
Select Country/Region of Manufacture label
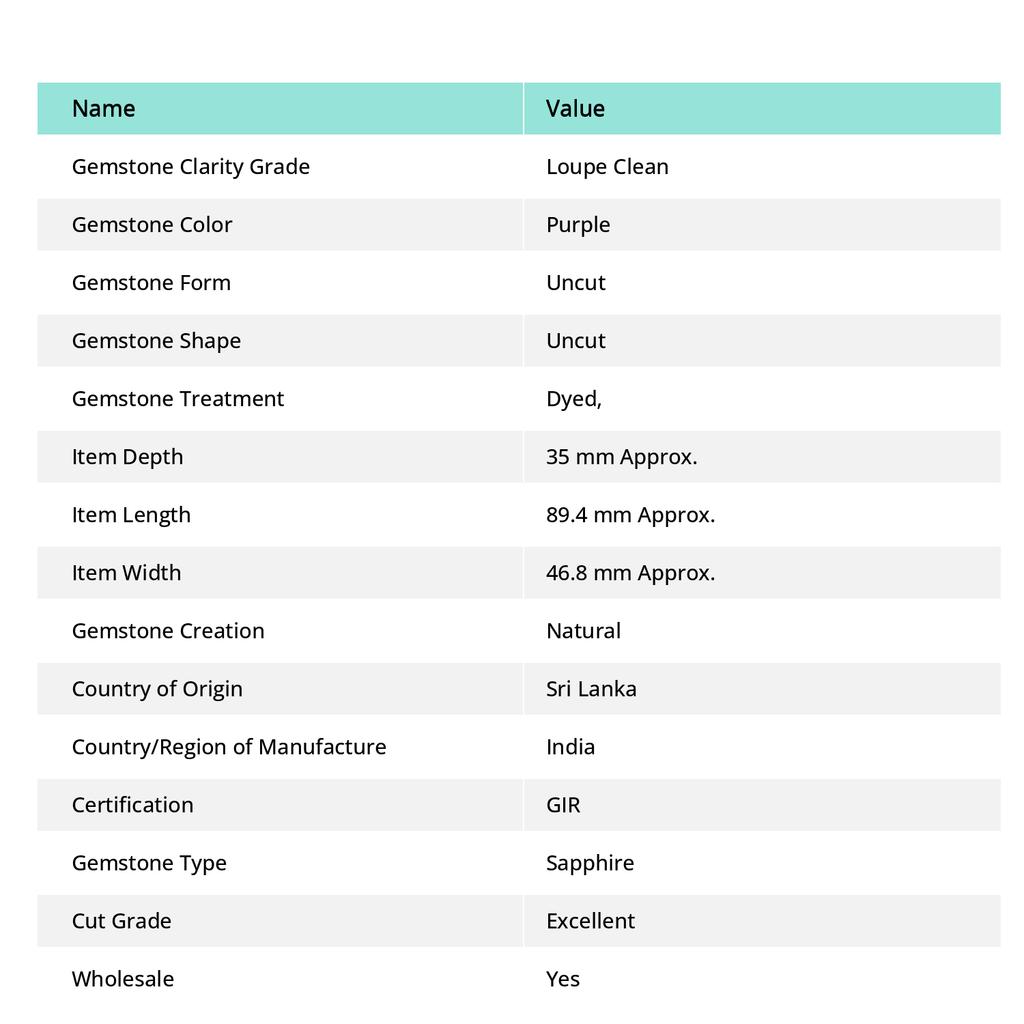point(229,747)
